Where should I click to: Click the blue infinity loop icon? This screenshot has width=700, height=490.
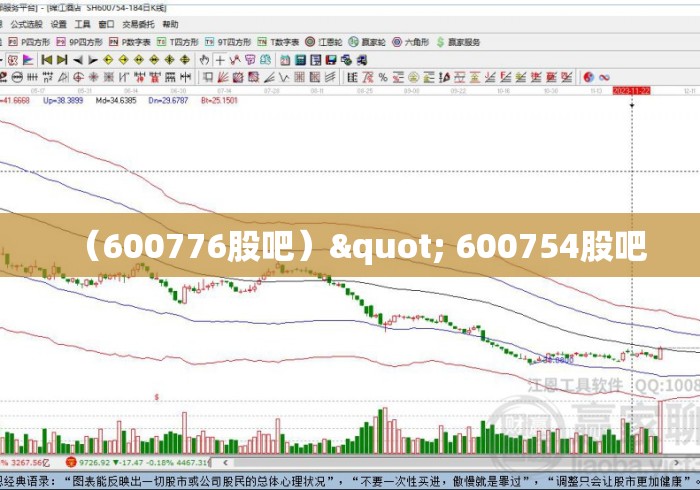(x=604, y=77)
